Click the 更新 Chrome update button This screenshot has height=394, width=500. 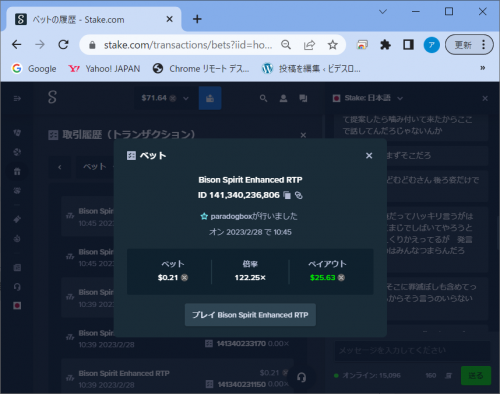point(469,45)
